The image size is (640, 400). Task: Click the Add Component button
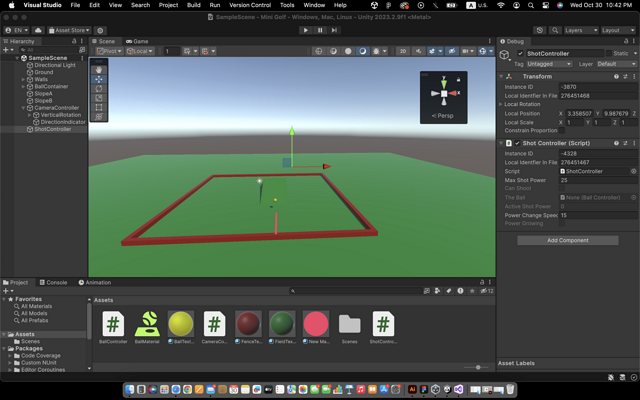(x=567, y=240)
